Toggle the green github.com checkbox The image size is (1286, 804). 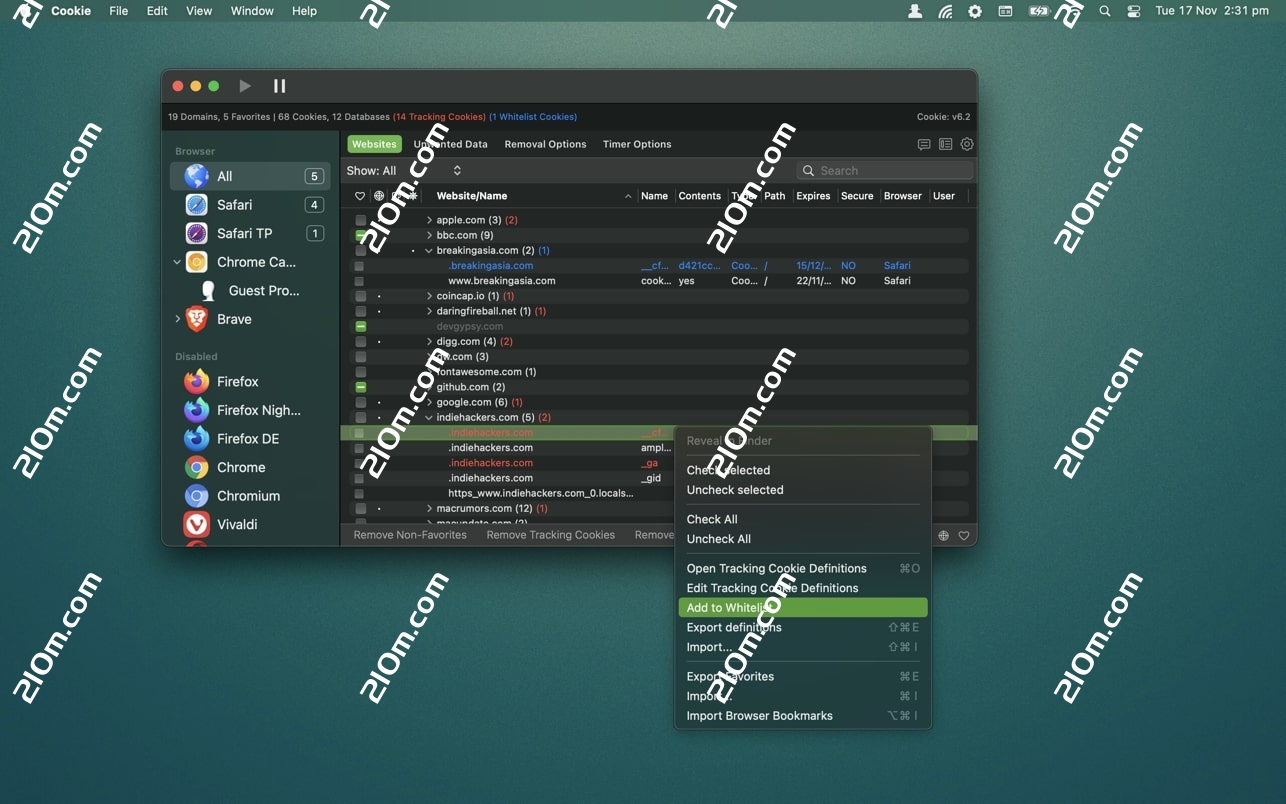(361, 387)
